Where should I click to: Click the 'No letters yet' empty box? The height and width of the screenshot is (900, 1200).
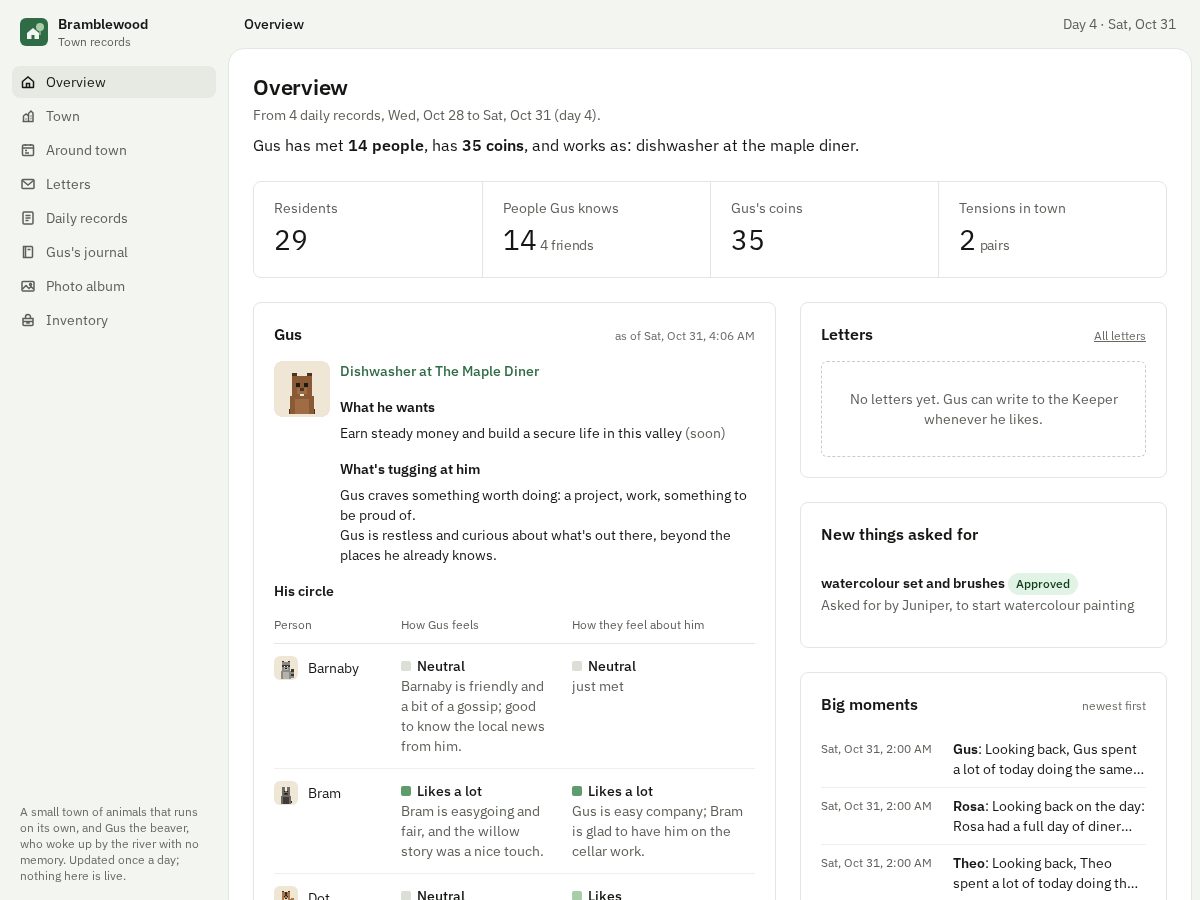click(x=983, y=409)
